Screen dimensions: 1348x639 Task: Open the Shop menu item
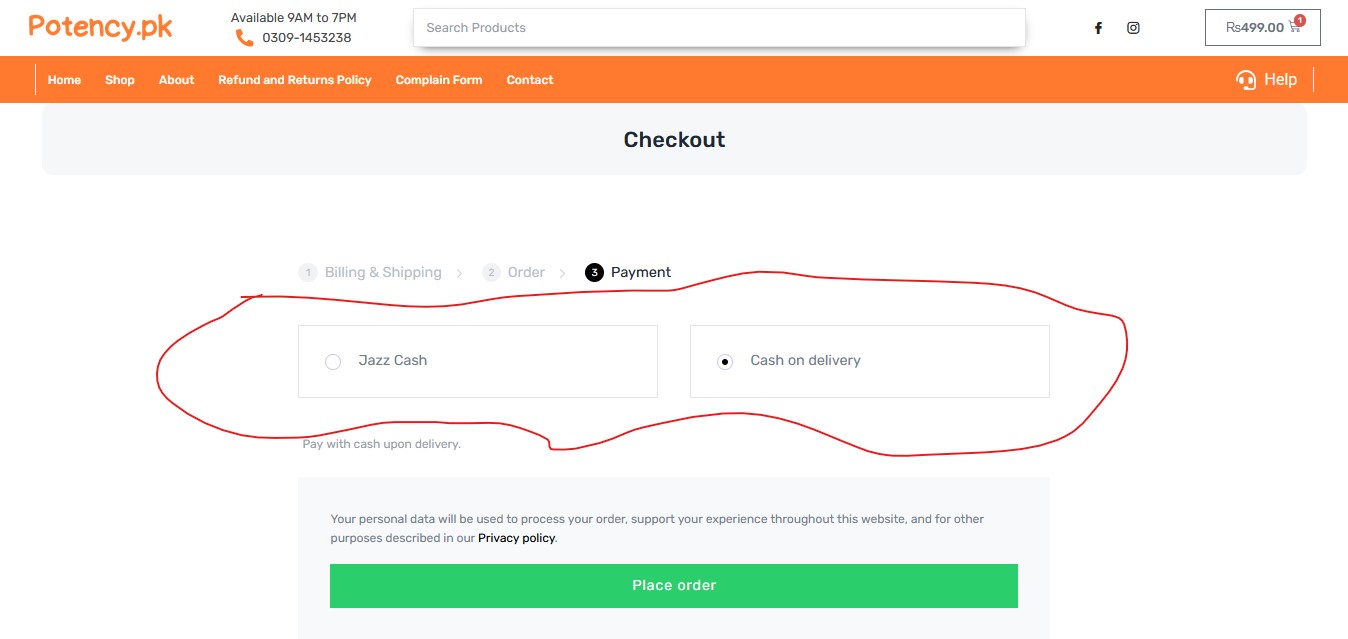[x=120, y=80]
